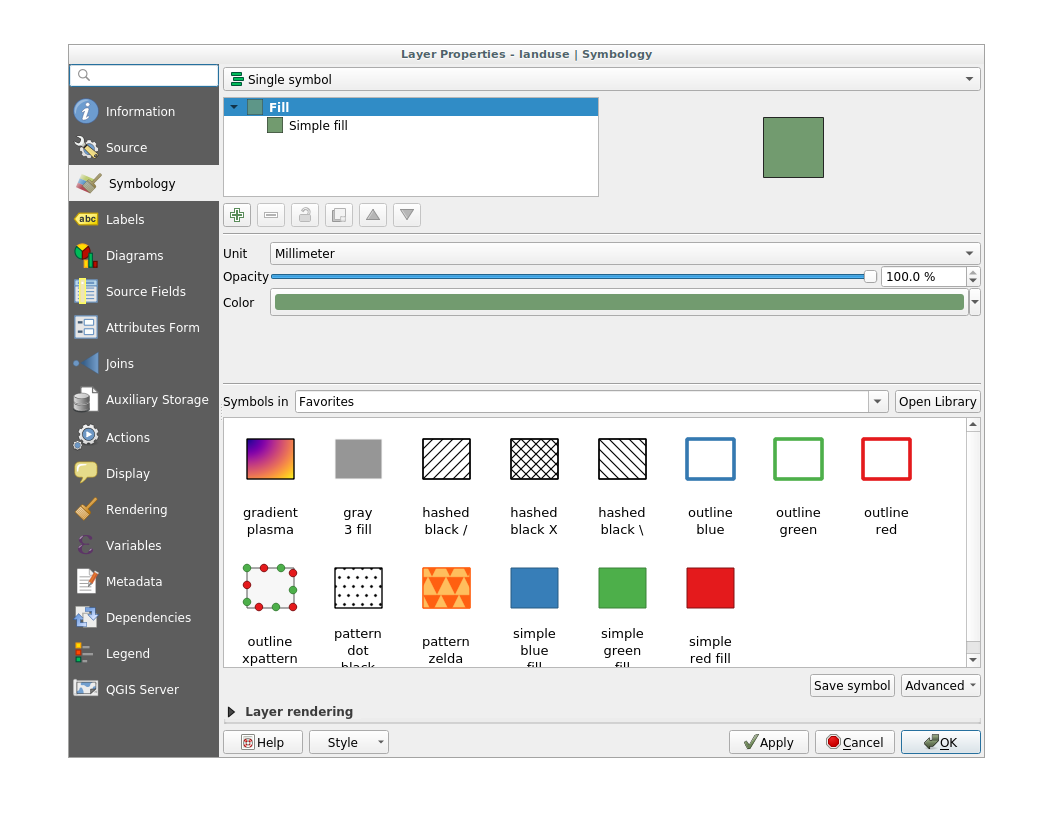Click the remove symbol layer minus icon
This screenshot has width=1054, height=826.
271,215
